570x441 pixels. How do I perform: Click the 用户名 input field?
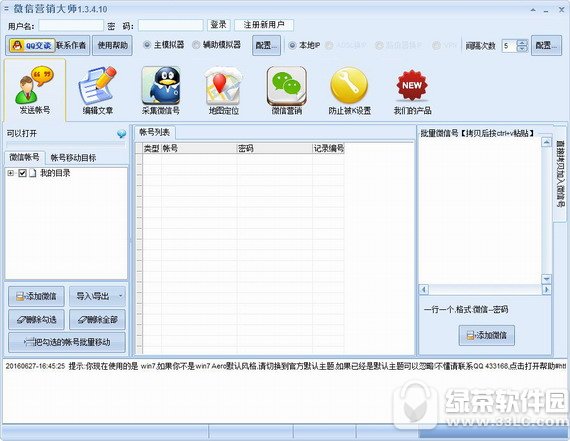[71, 25]
